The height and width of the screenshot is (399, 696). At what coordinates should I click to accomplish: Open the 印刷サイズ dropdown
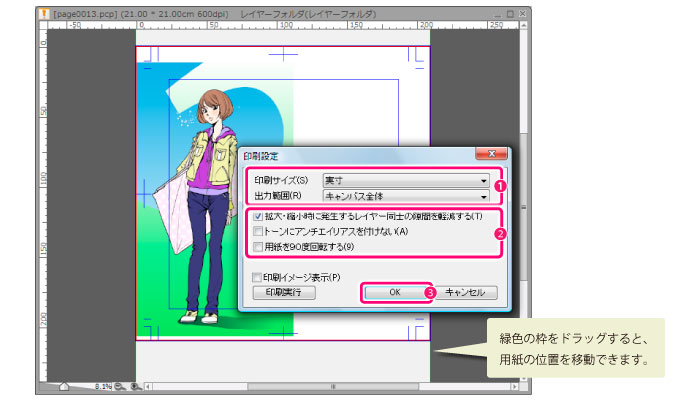pos(406,180)
